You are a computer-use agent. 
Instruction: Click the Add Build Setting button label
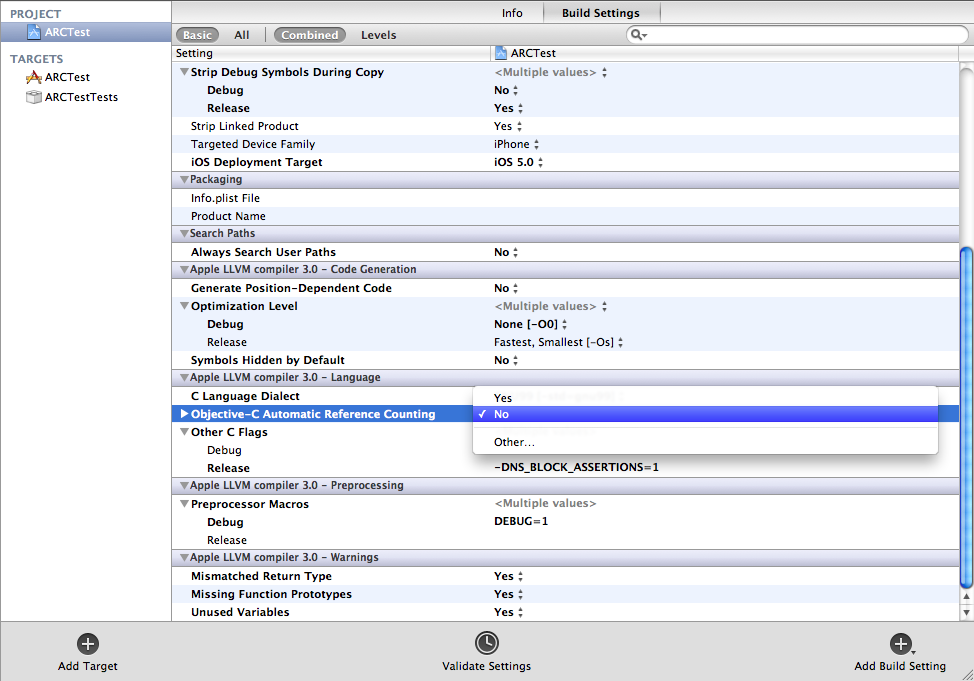(x=900, y=666)
